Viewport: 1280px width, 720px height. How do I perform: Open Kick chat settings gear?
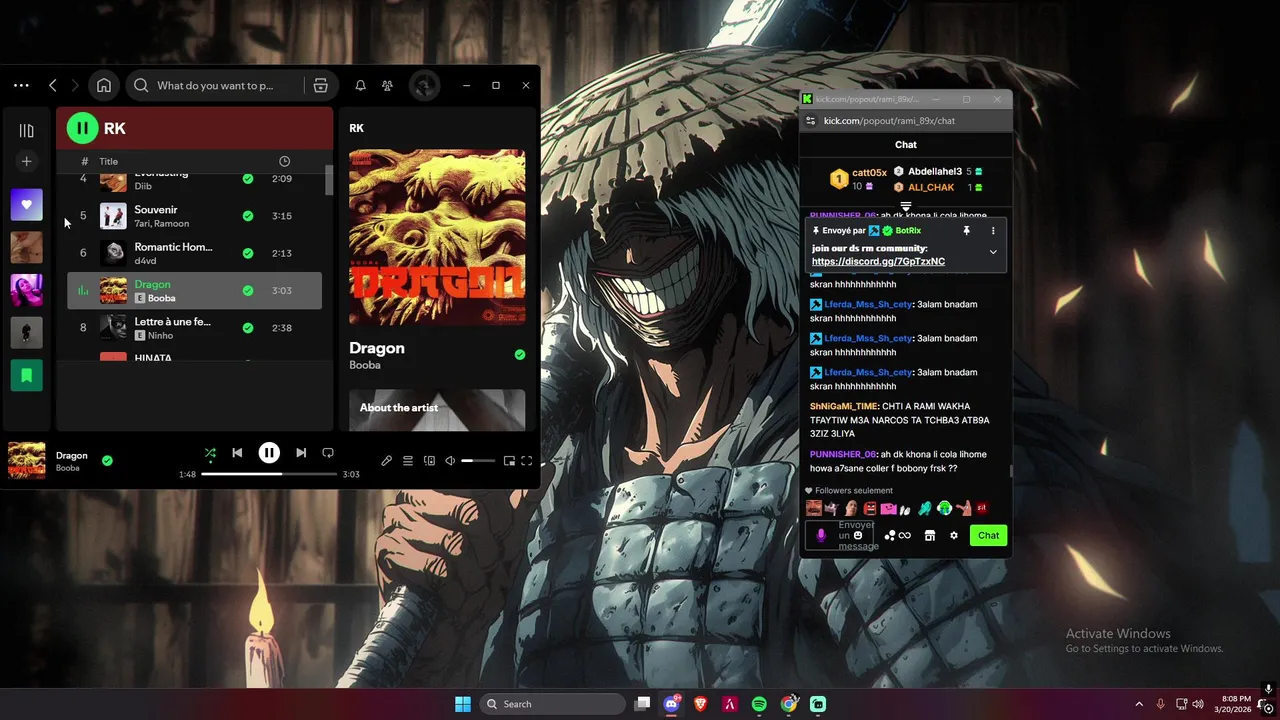coord(954,536)
